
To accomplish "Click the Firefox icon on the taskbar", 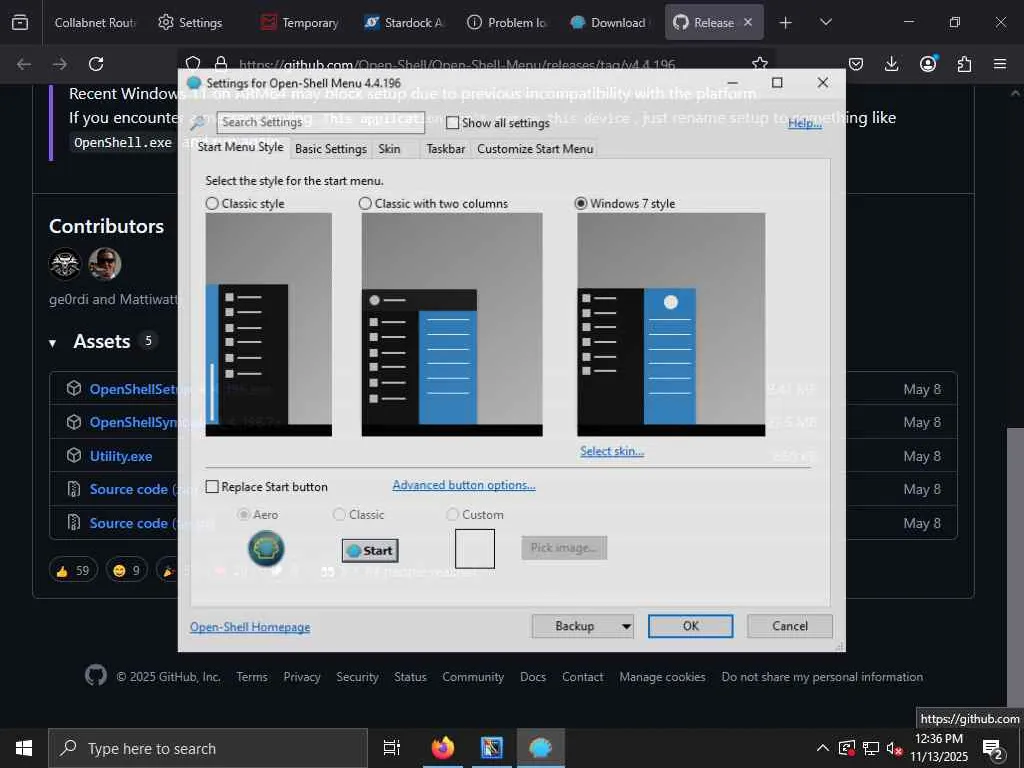I will coord(443,748).
